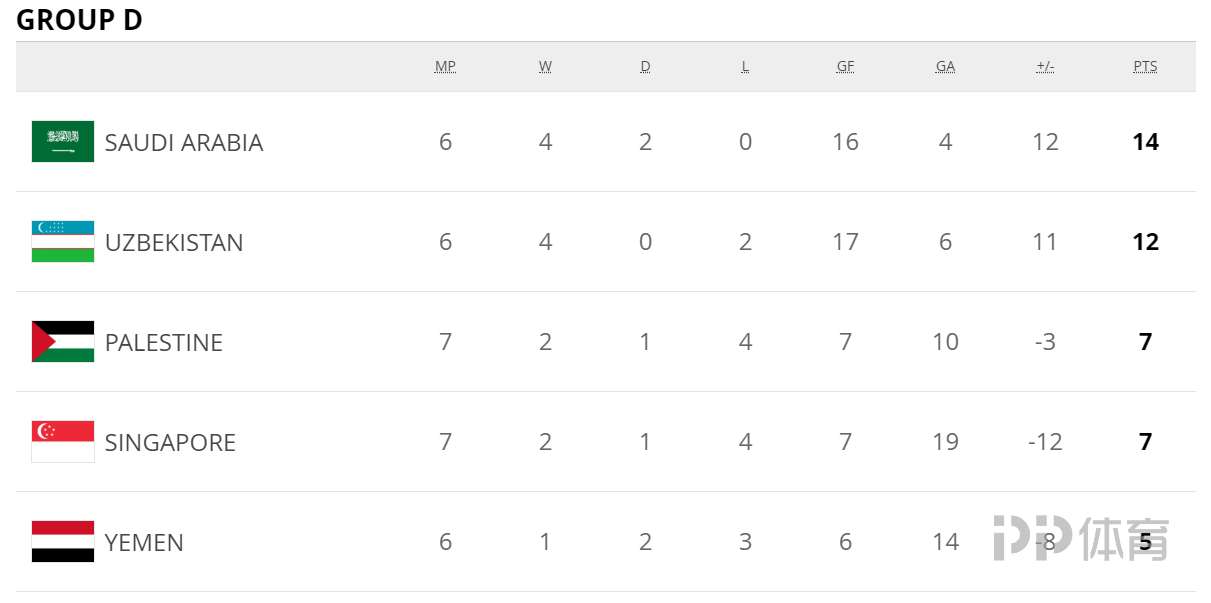
Task: Open the YEMEN team name
Action: tap(144, 543)
